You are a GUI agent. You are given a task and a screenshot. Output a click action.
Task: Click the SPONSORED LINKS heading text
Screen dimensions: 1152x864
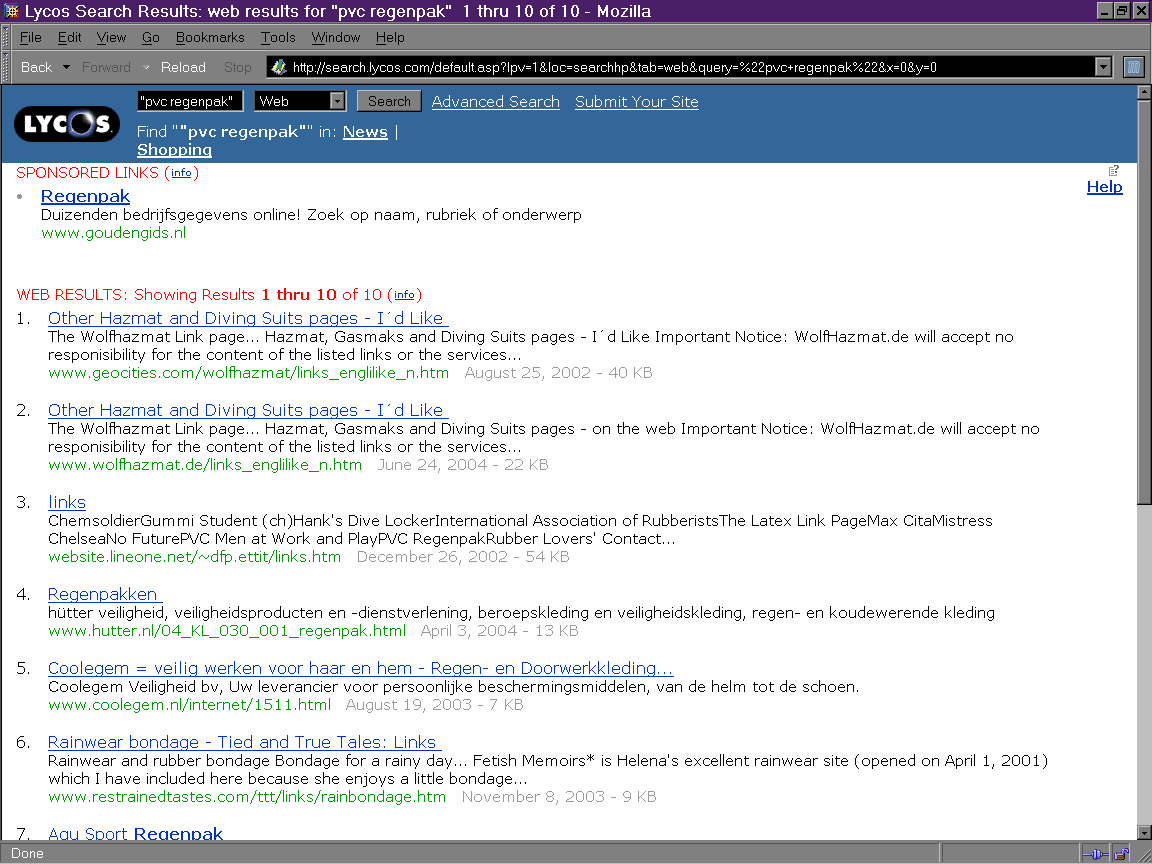coord(87,173)
